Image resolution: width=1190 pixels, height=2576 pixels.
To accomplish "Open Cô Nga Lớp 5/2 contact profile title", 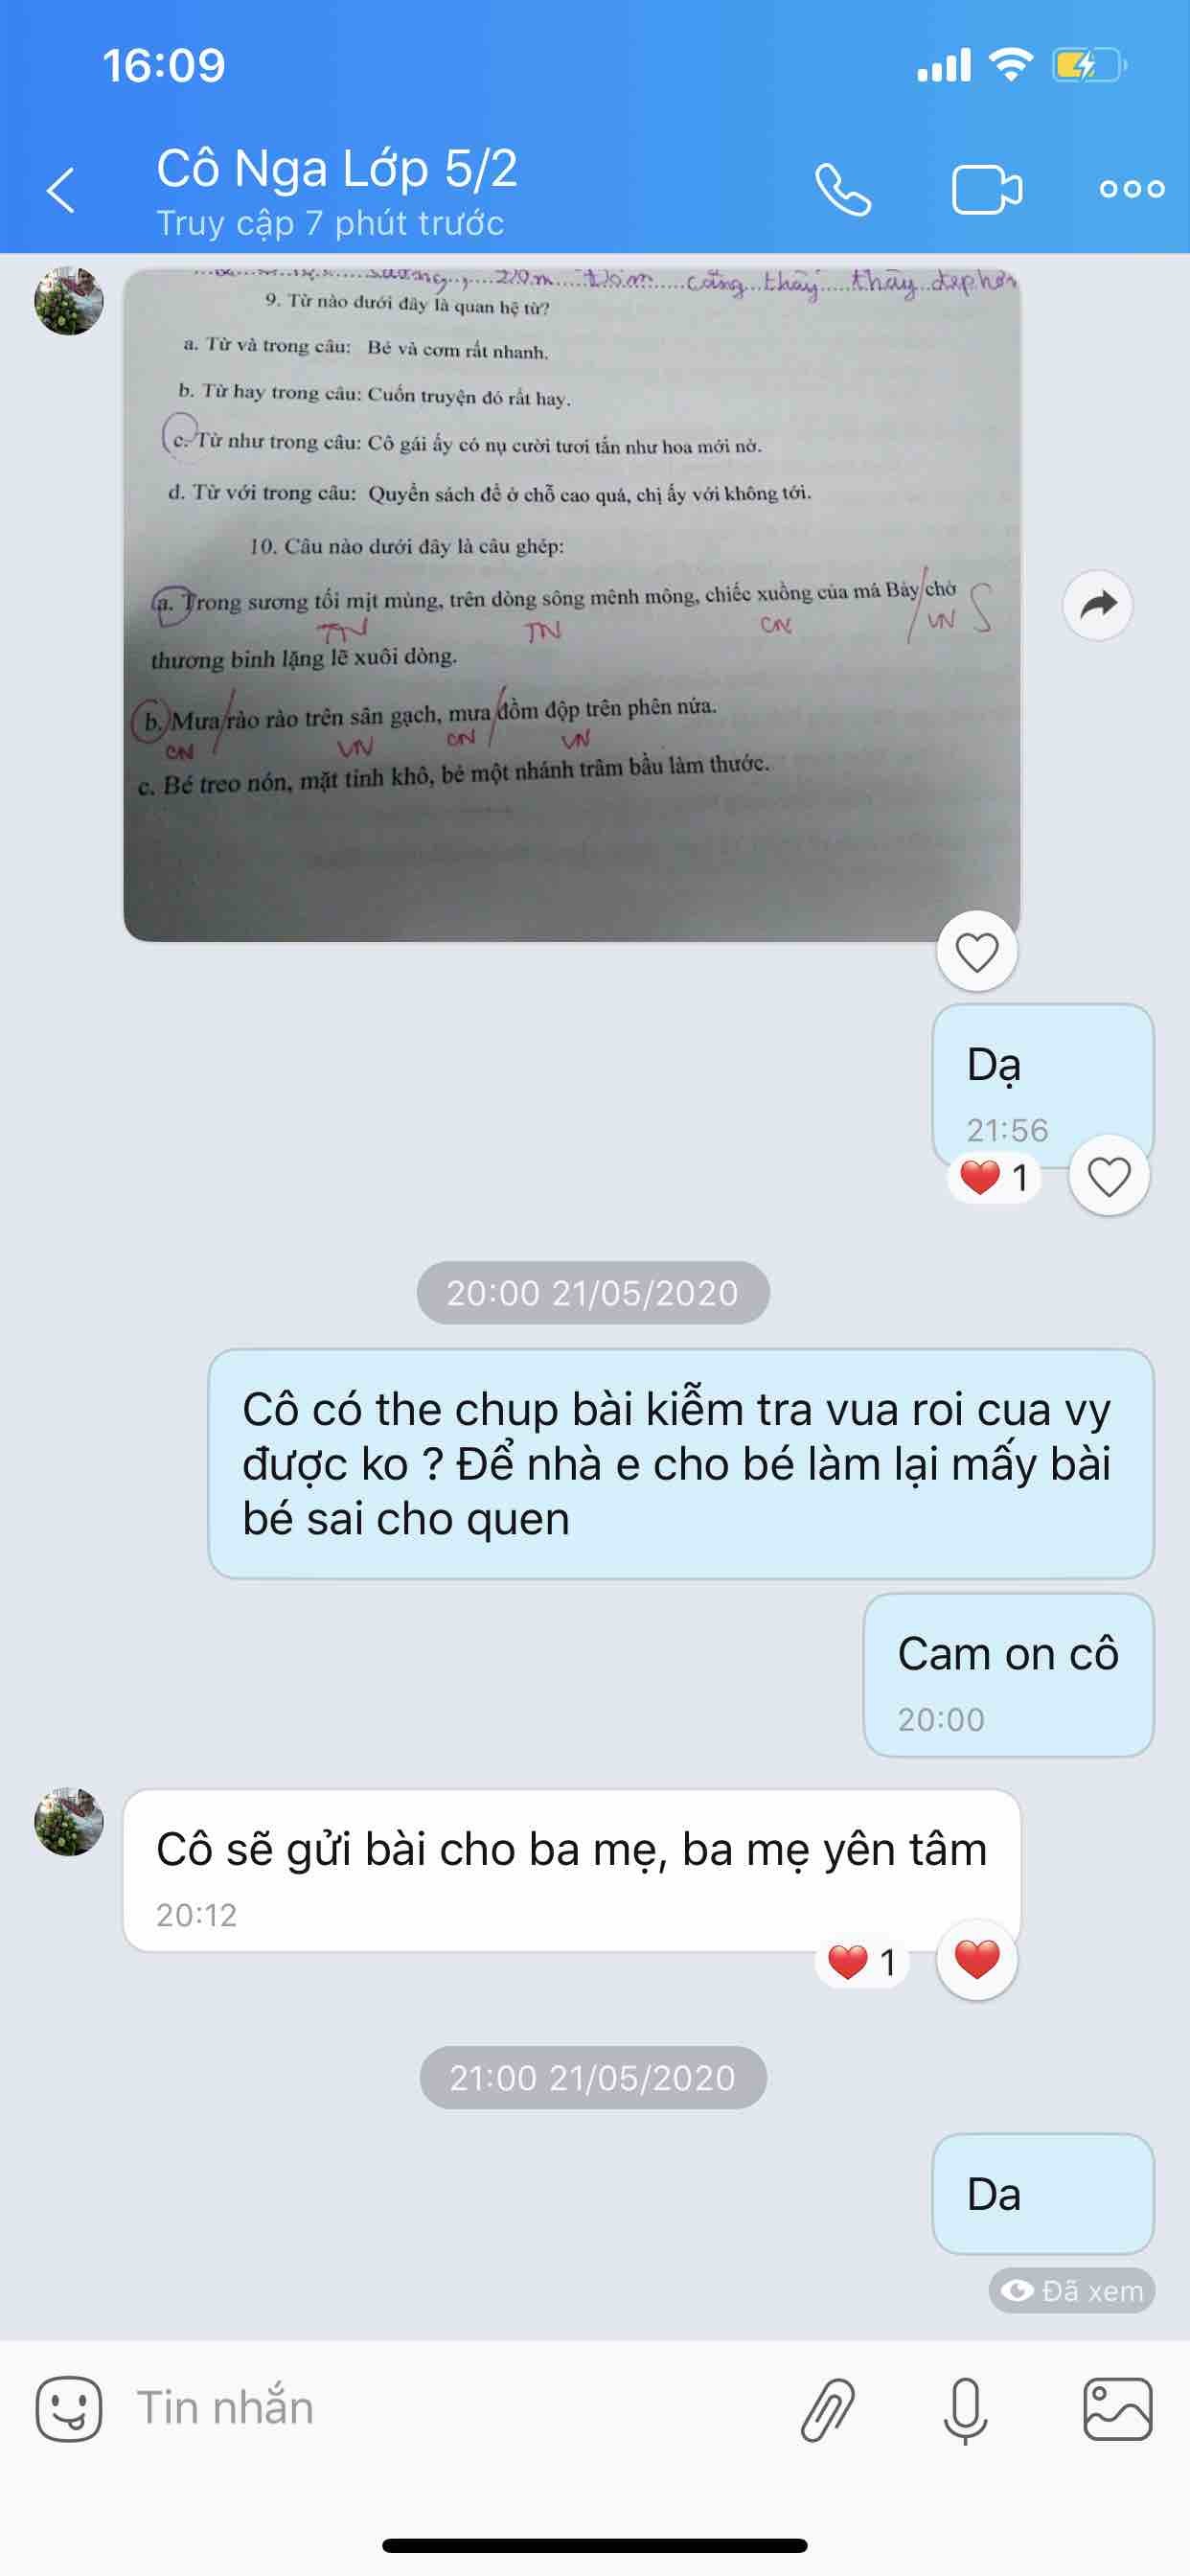I will point(337,168).
